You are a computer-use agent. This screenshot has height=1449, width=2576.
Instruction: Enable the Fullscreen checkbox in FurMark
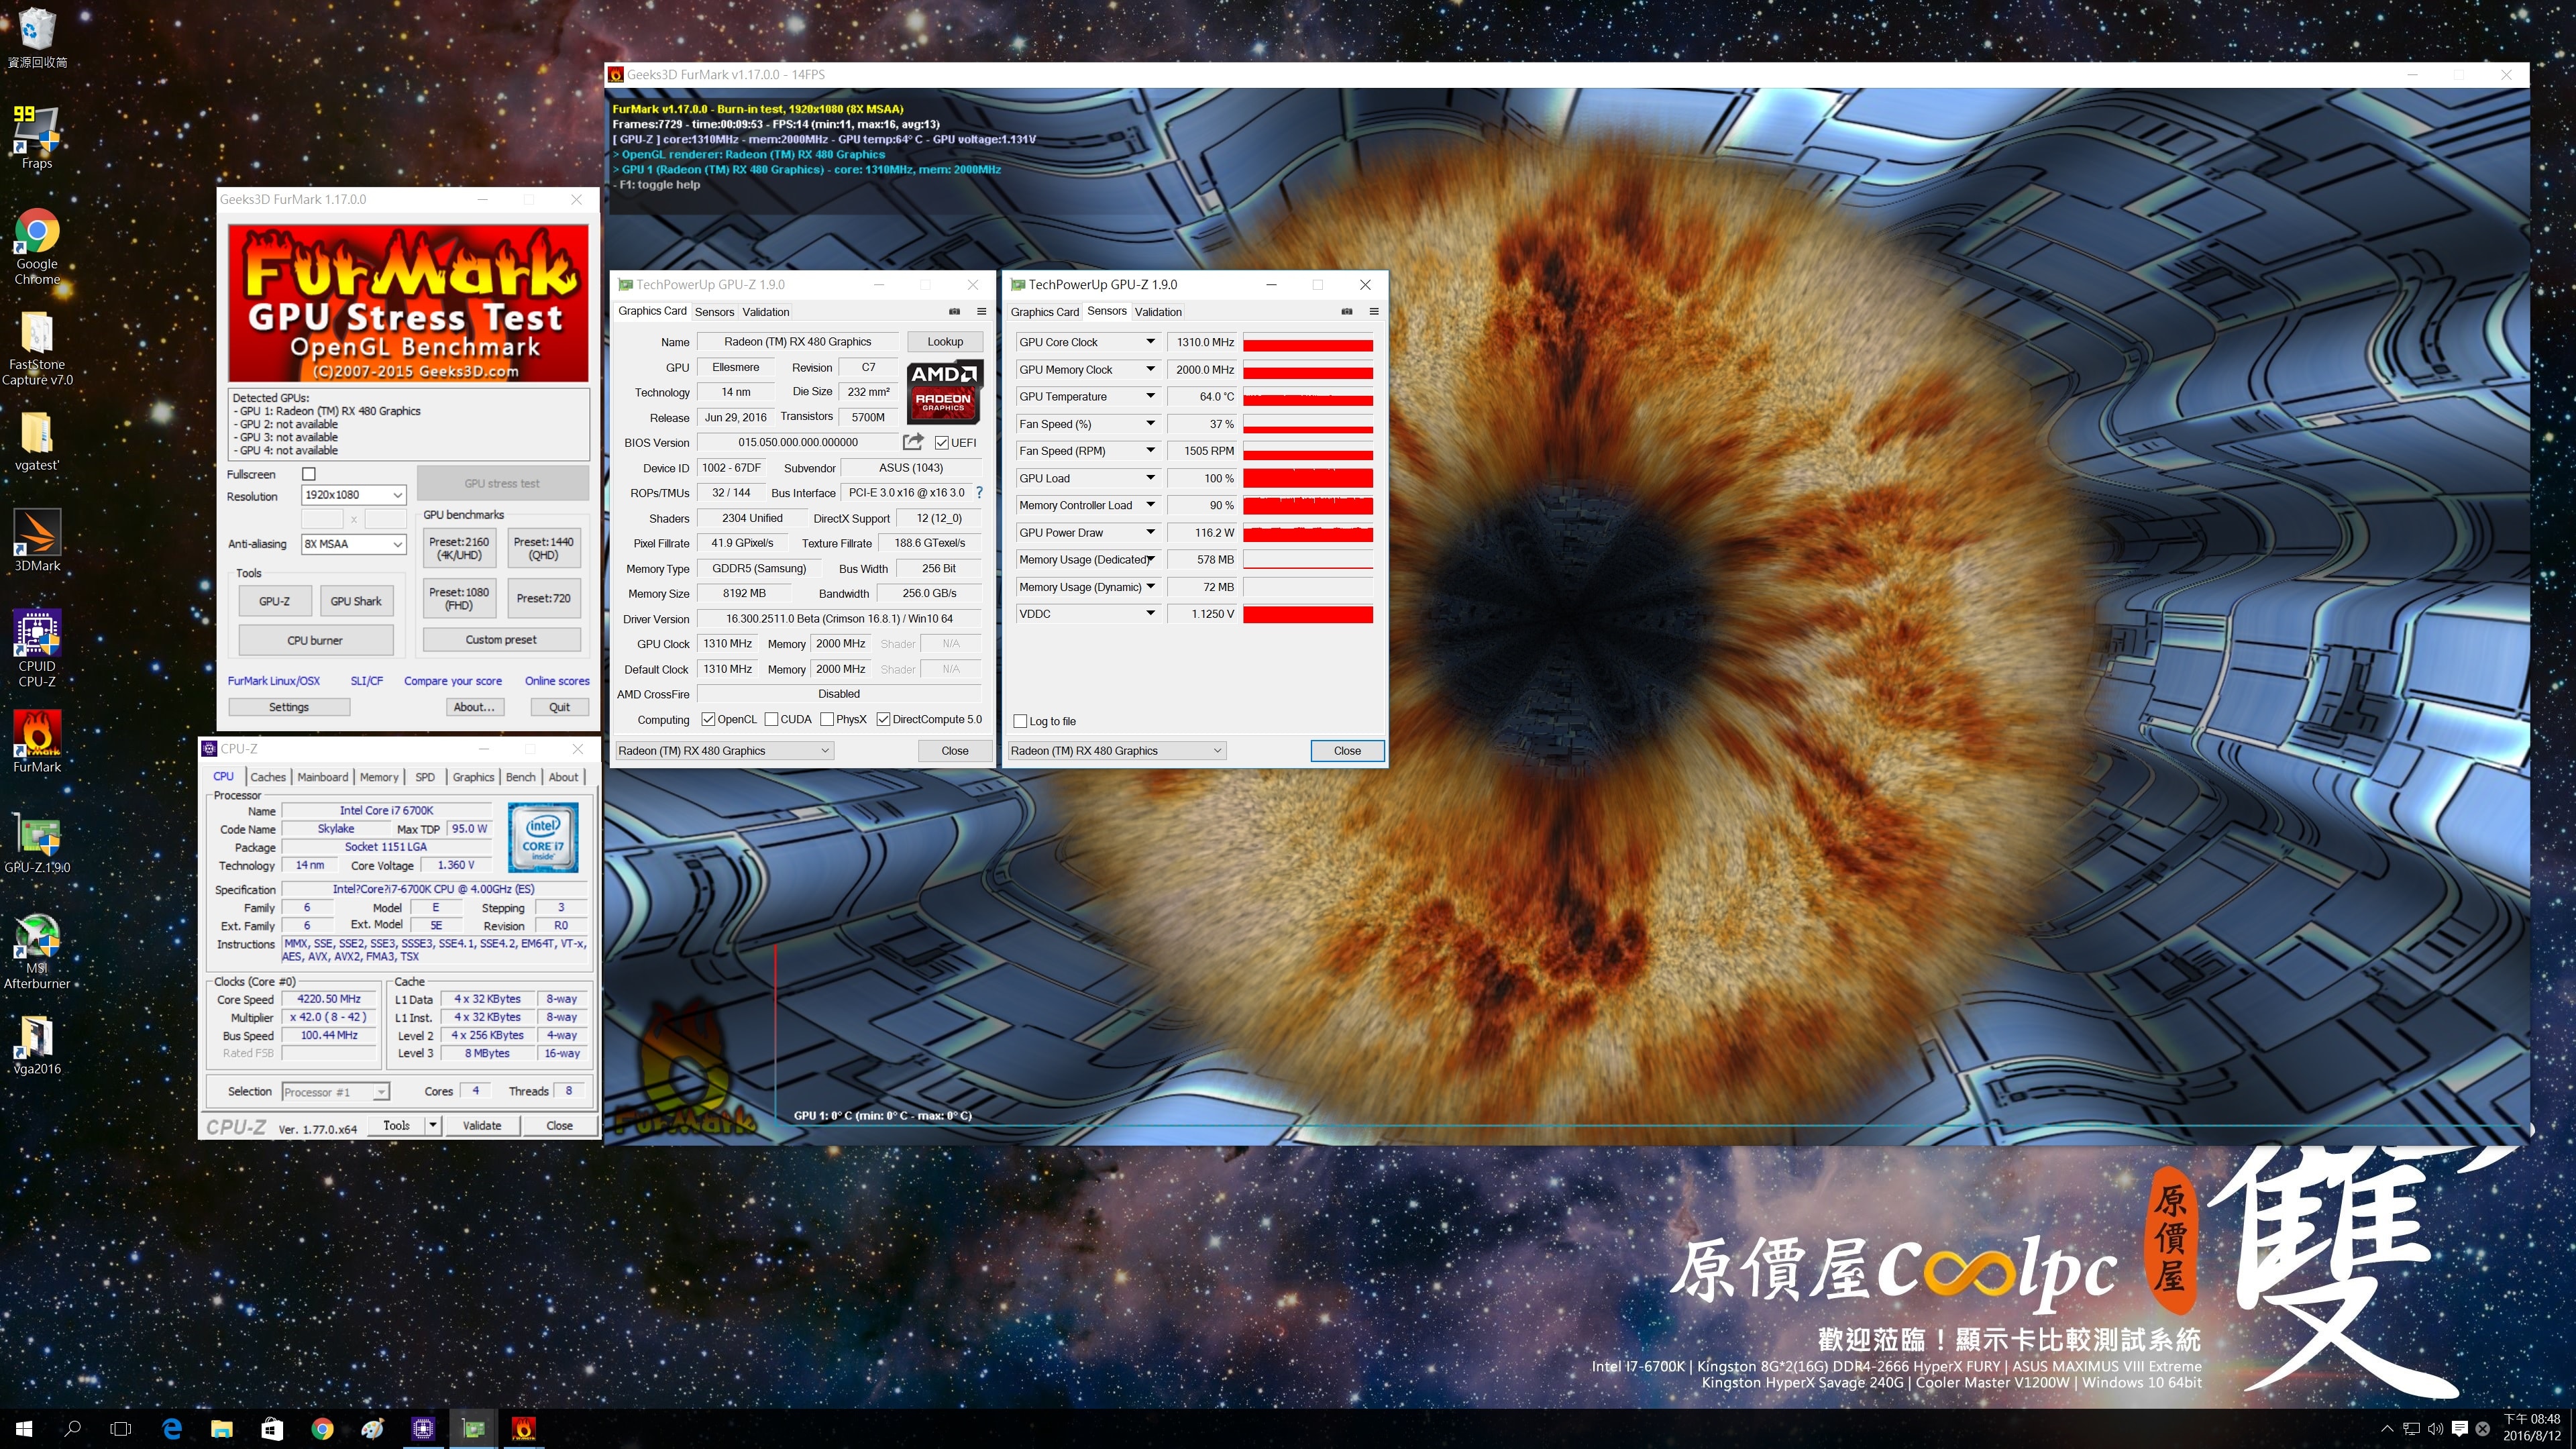tap(309, 474)
